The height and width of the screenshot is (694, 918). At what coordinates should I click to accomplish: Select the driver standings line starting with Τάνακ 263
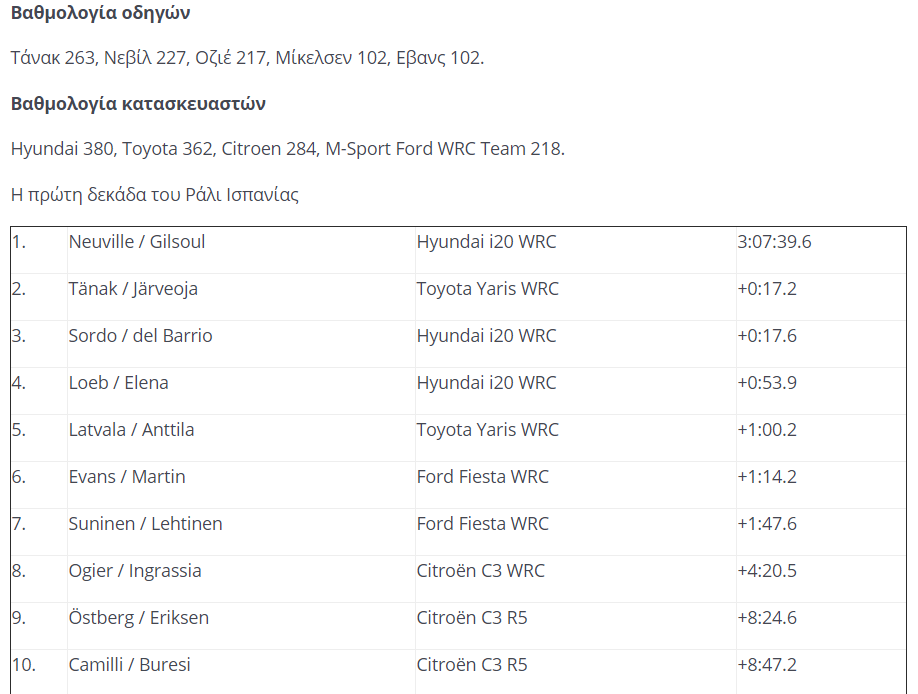pos(247,58)
